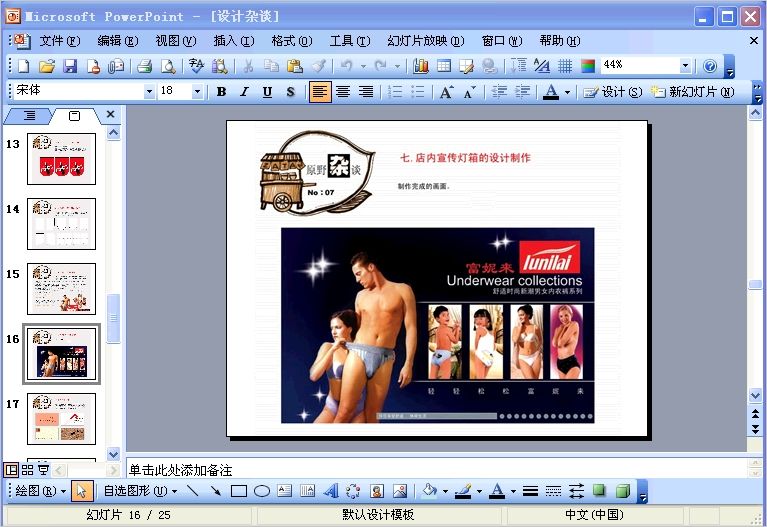Toggle bulleted list
This screenshot has width=767, height=527.
(417, 92)
